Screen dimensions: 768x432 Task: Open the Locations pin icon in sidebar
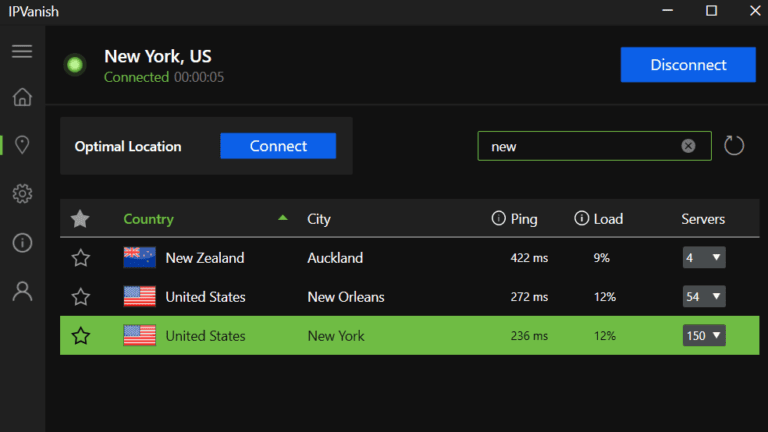point(22,145)
